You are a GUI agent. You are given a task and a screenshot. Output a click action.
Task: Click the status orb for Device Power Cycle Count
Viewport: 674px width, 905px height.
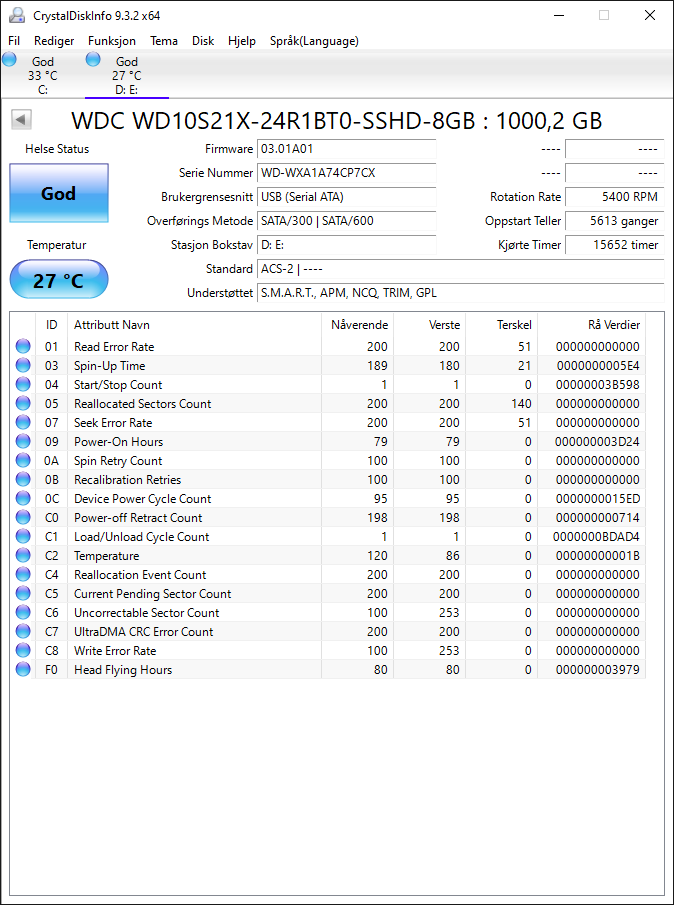[x=23, y=499]
